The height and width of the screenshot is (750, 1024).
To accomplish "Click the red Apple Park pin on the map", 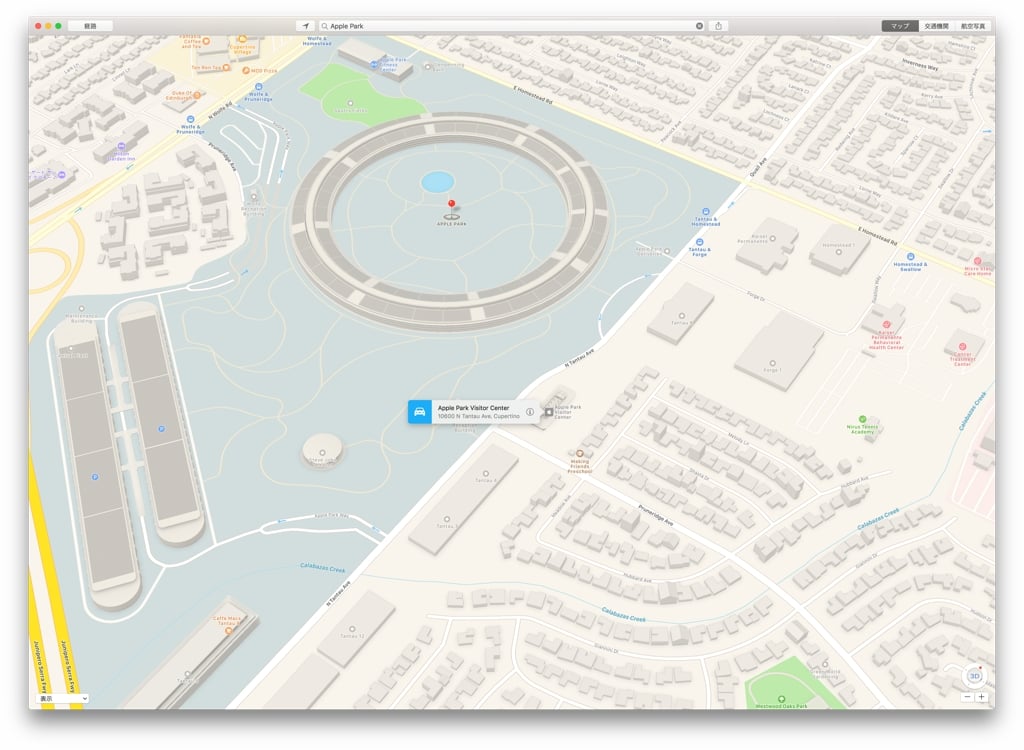I will click(x=451, y=203).
